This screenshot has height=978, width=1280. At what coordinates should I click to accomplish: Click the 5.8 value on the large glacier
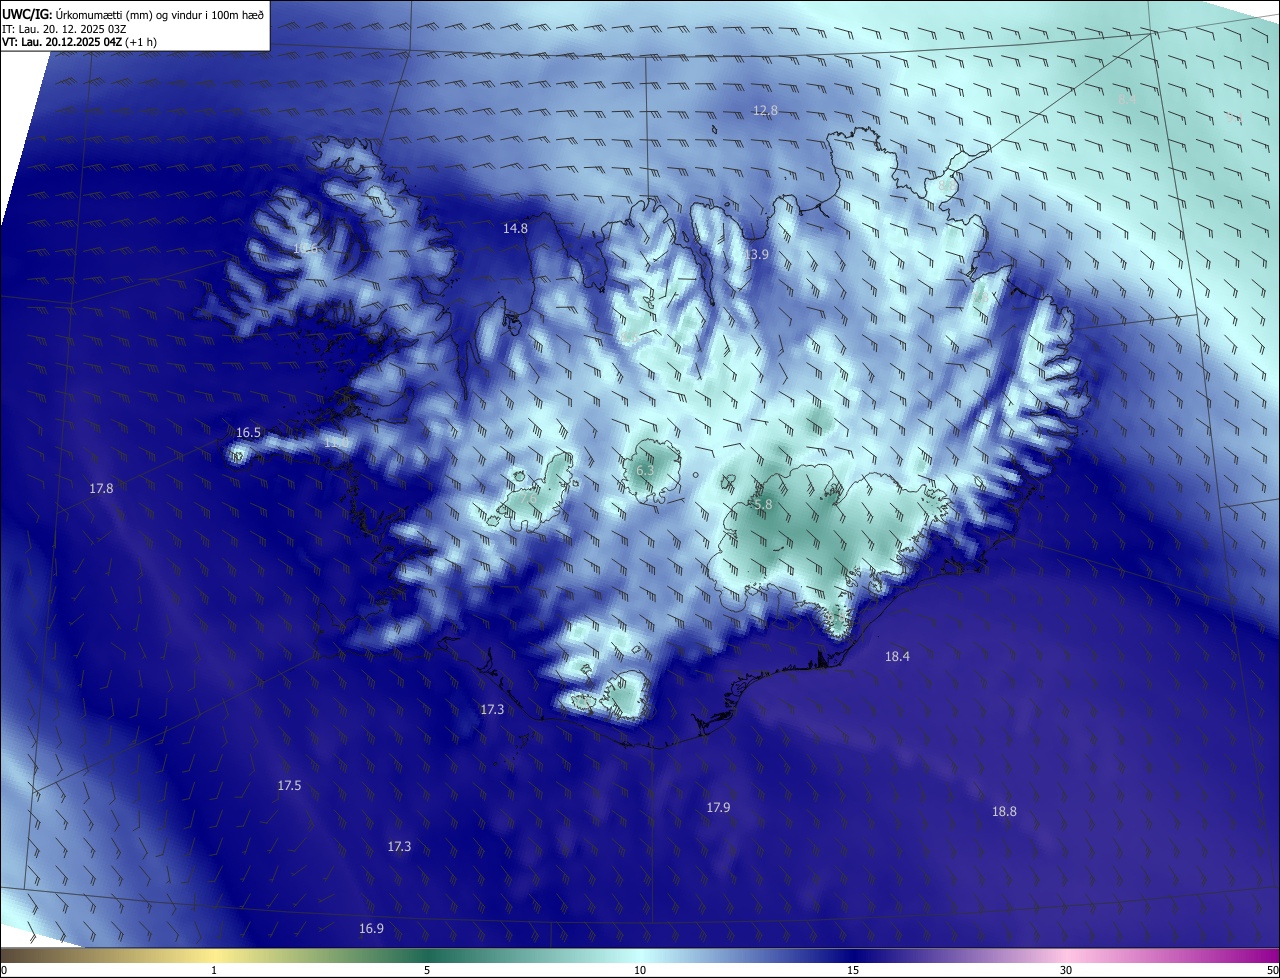[x=763, y=506]
